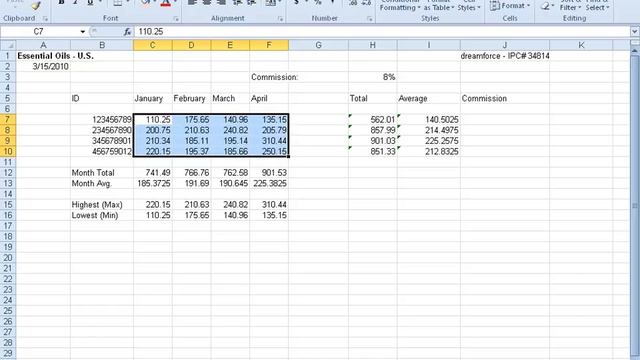Select row 1 header

pos(8,56)
